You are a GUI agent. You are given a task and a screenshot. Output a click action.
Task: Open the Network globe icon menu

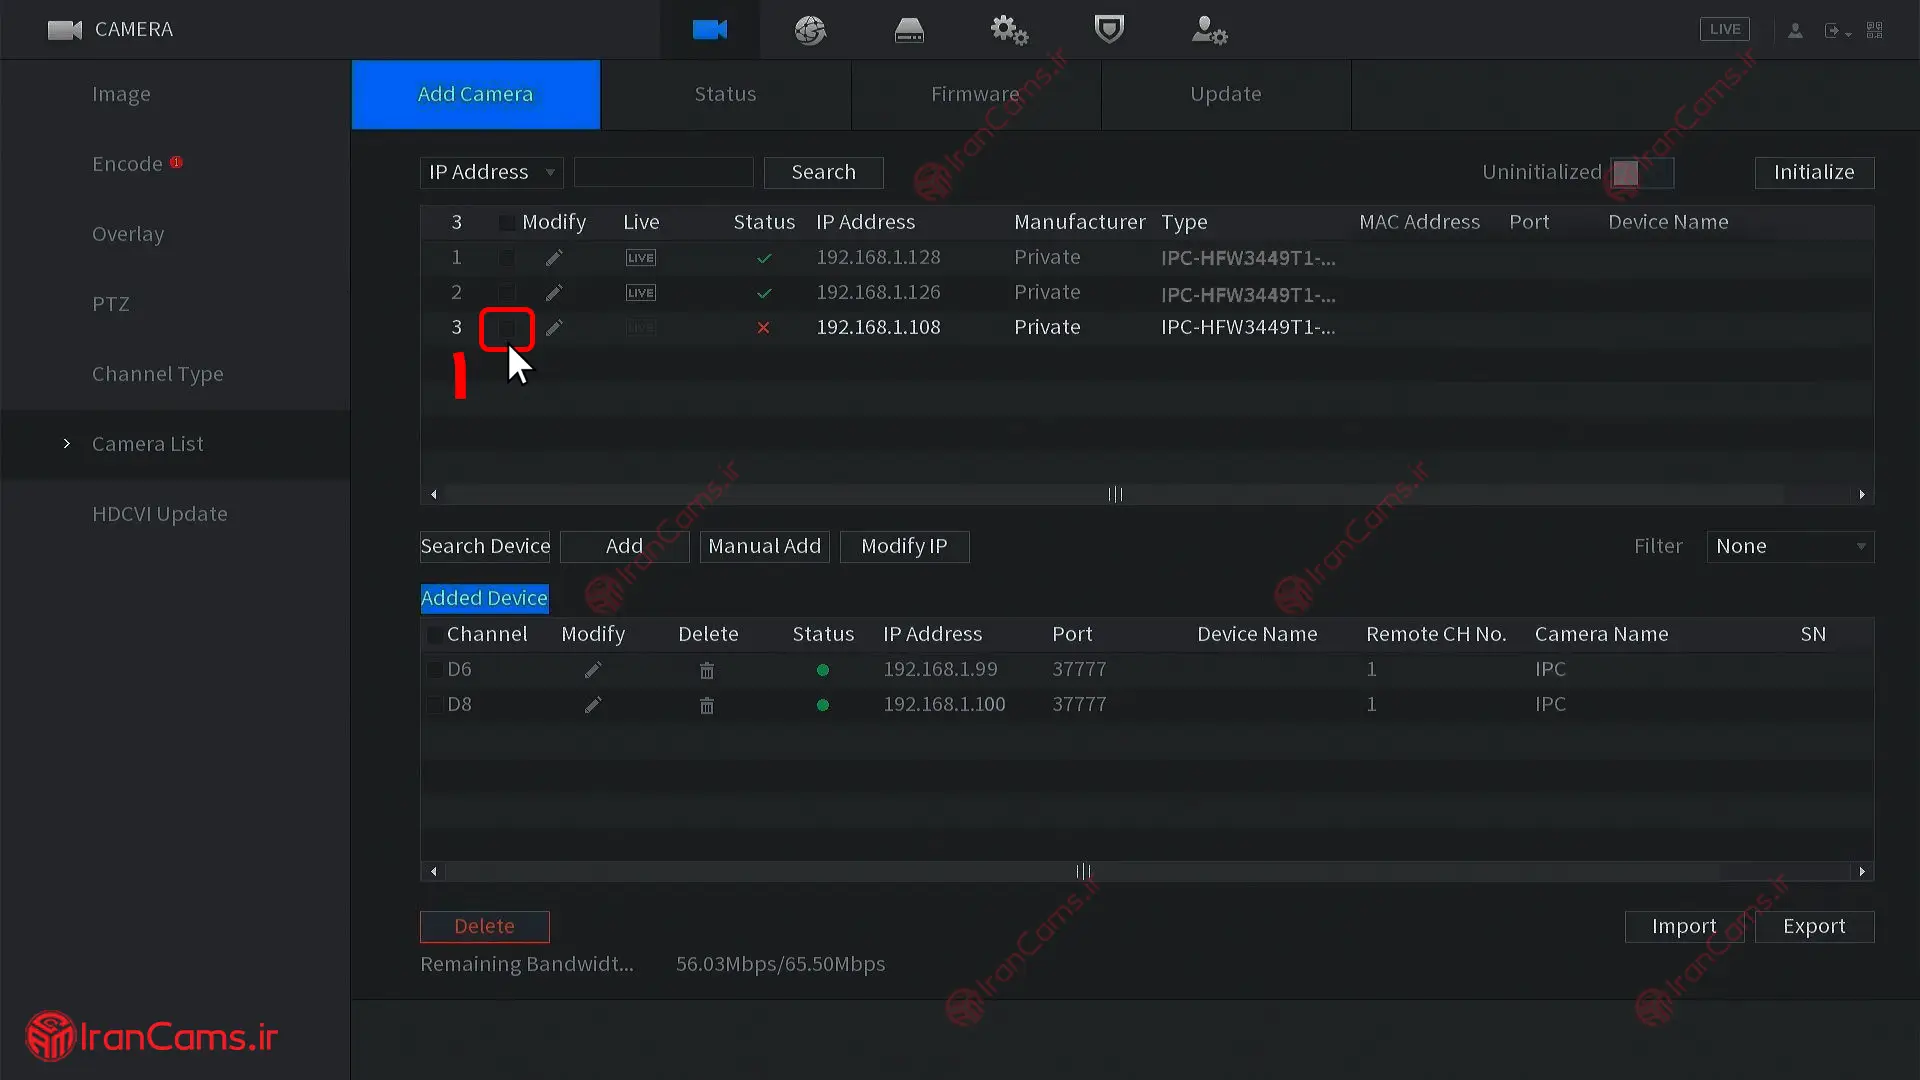[810, 30]
